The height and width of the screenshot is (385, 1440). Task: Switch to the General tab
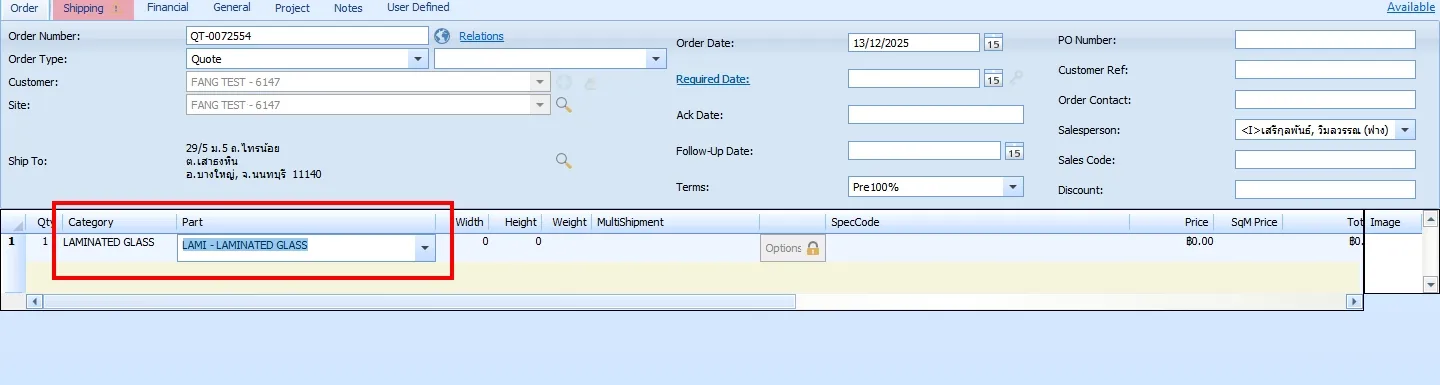click(x=232, y=7)
